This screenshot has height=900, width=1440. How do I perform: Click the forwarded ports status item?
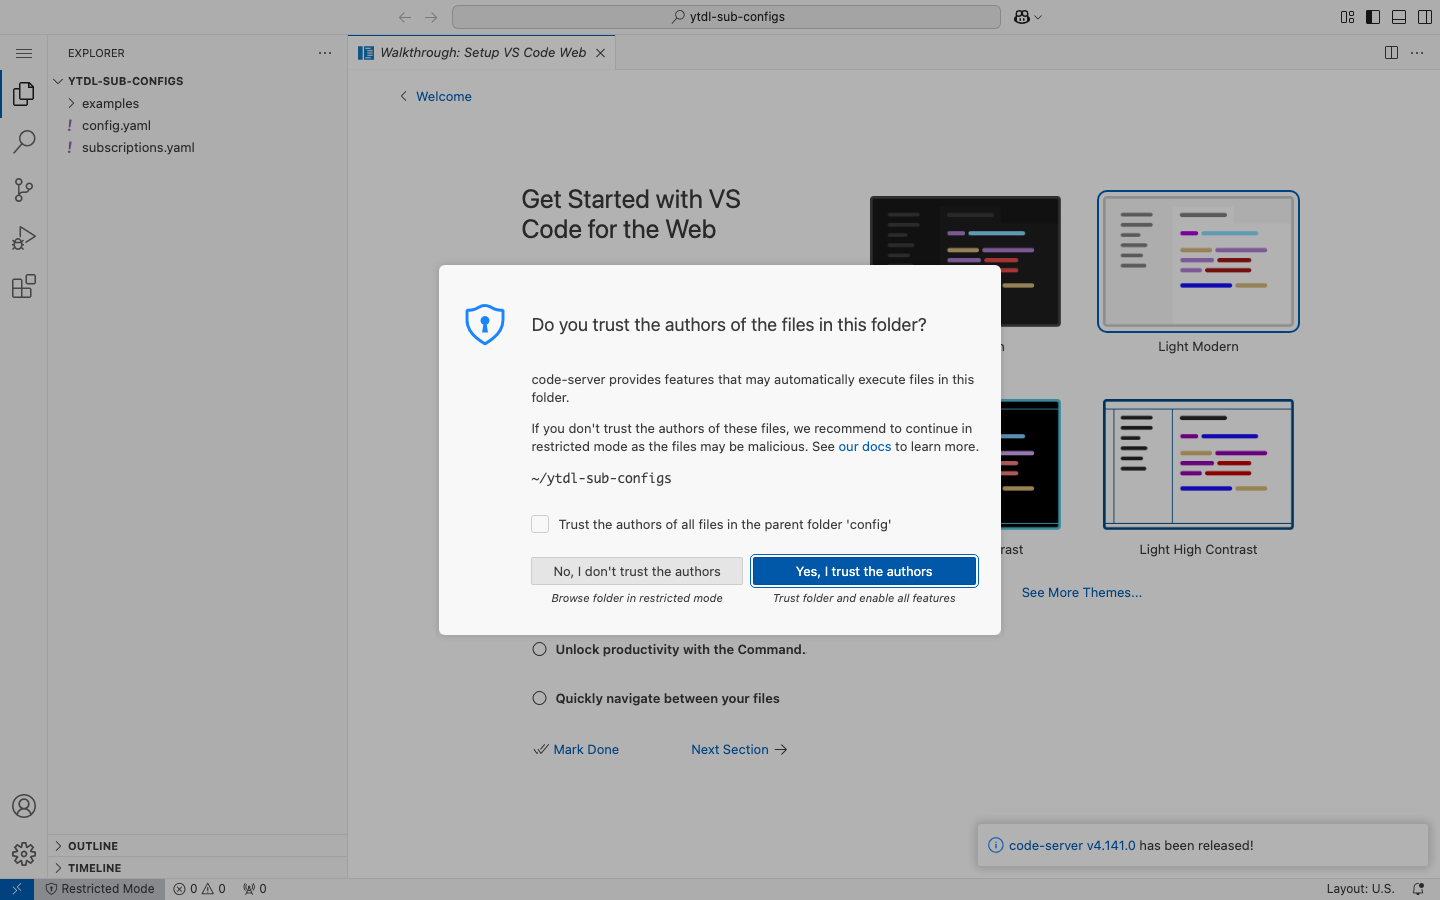click(x=255, y=889)
